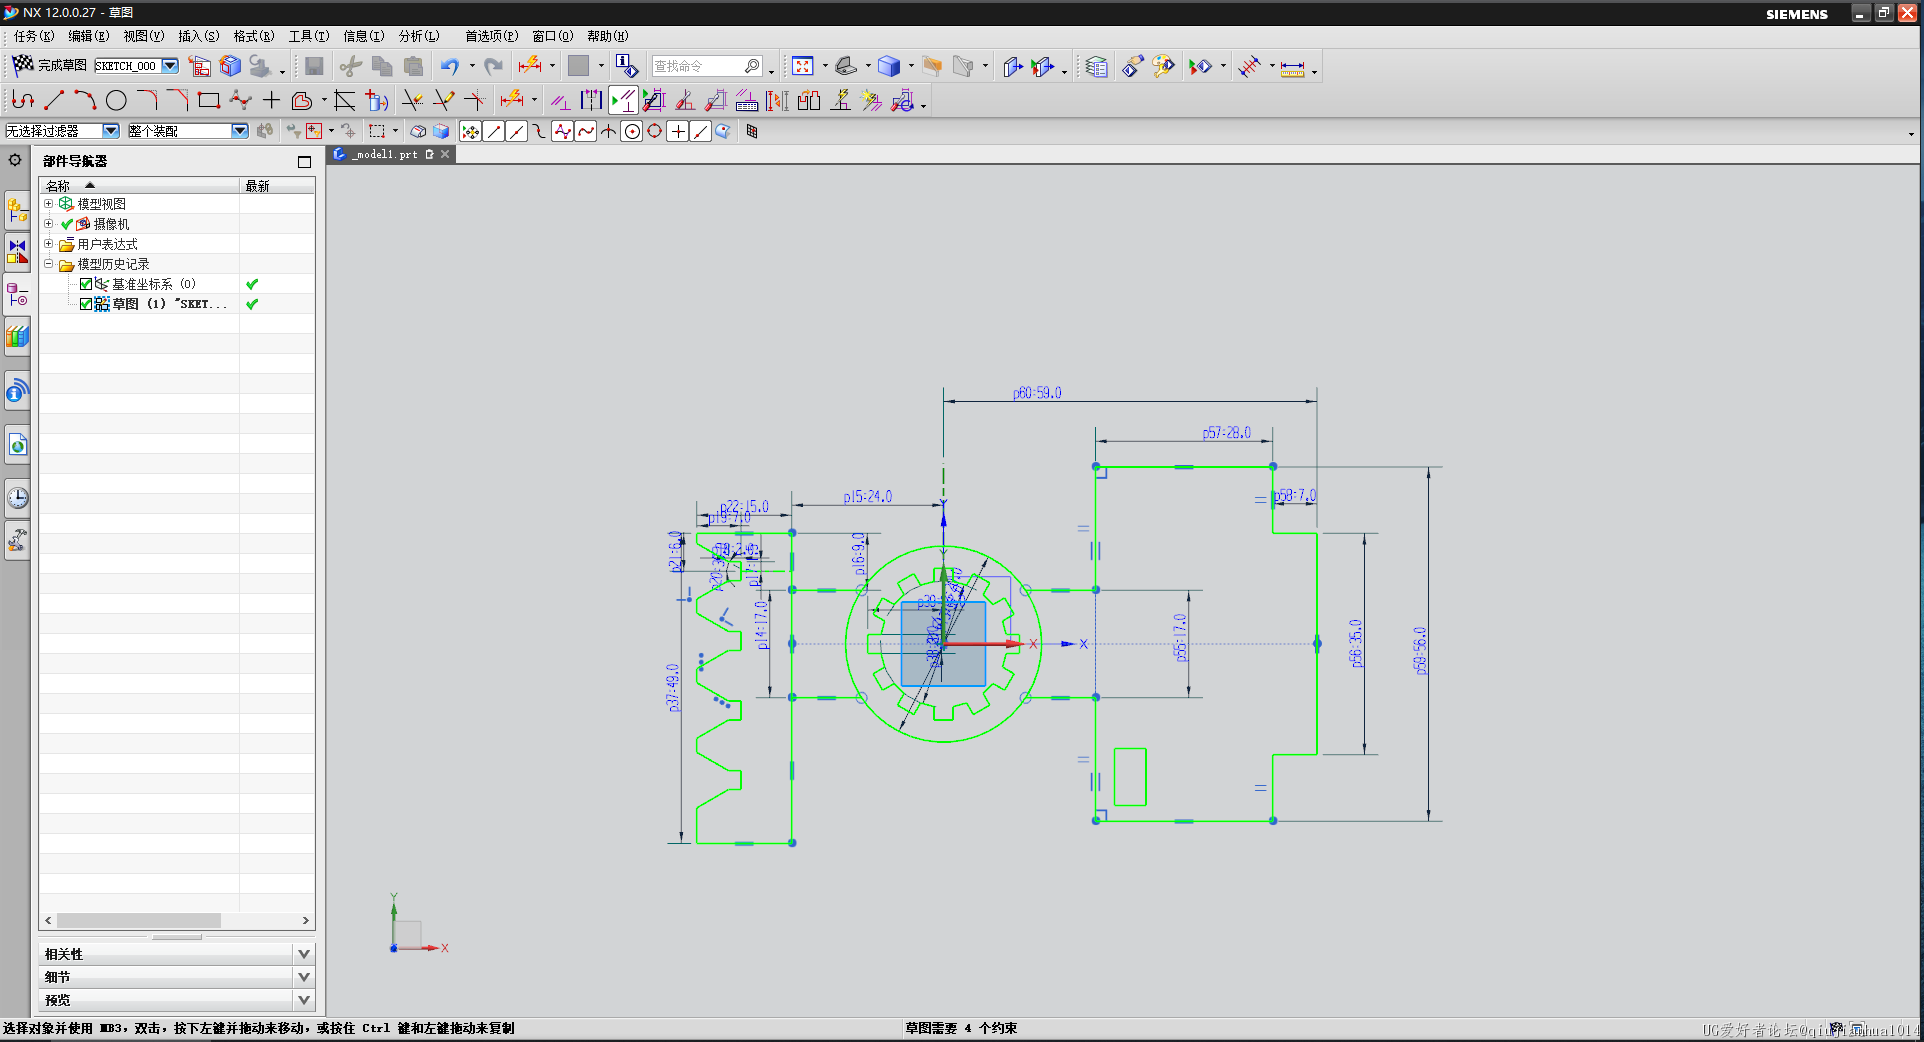Screen dimensions: 1924x1042
Task: Click the Name column header
Action: pos(139,186)
